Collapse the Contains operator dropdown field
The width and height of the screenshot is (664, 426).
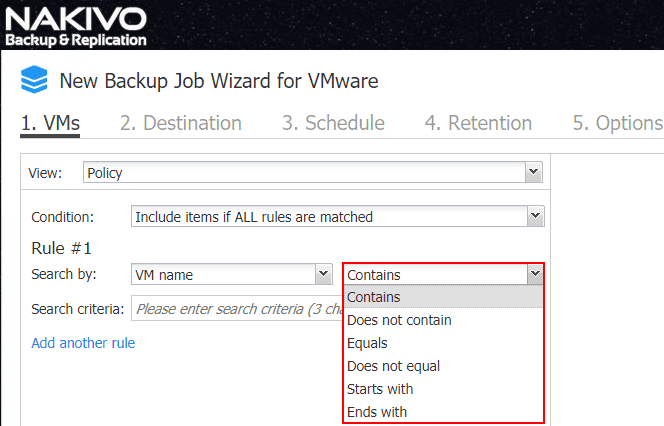click(x=443, y=274)
